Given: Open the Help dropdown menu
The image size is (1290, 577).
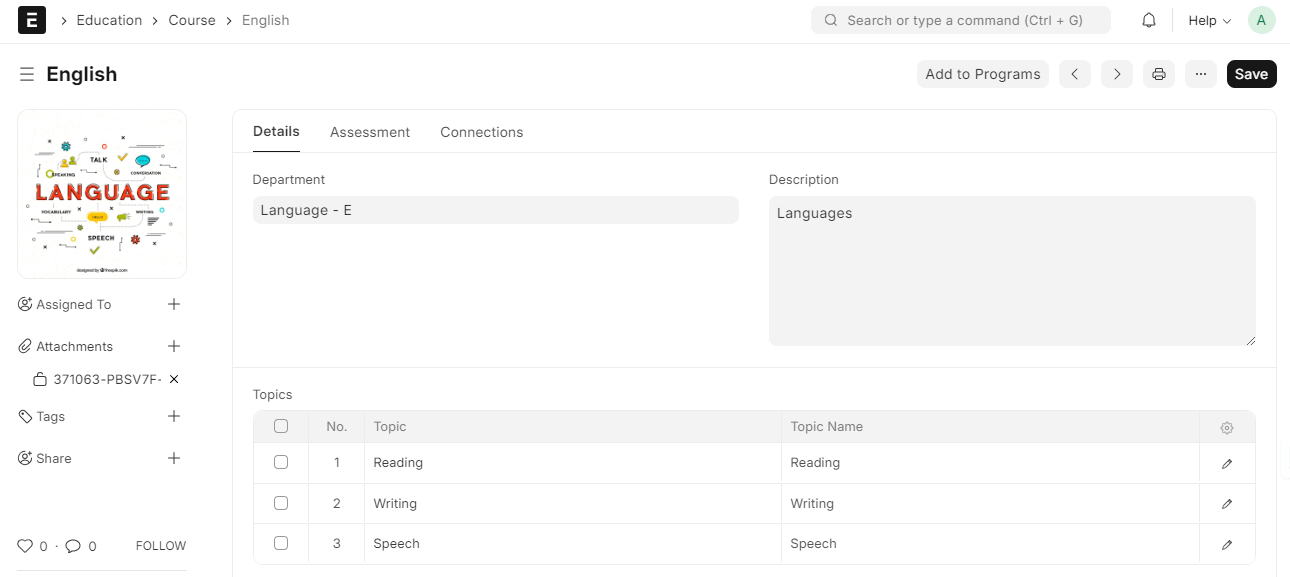Looking at the screenshot, I should click(x=1209, y=20).
